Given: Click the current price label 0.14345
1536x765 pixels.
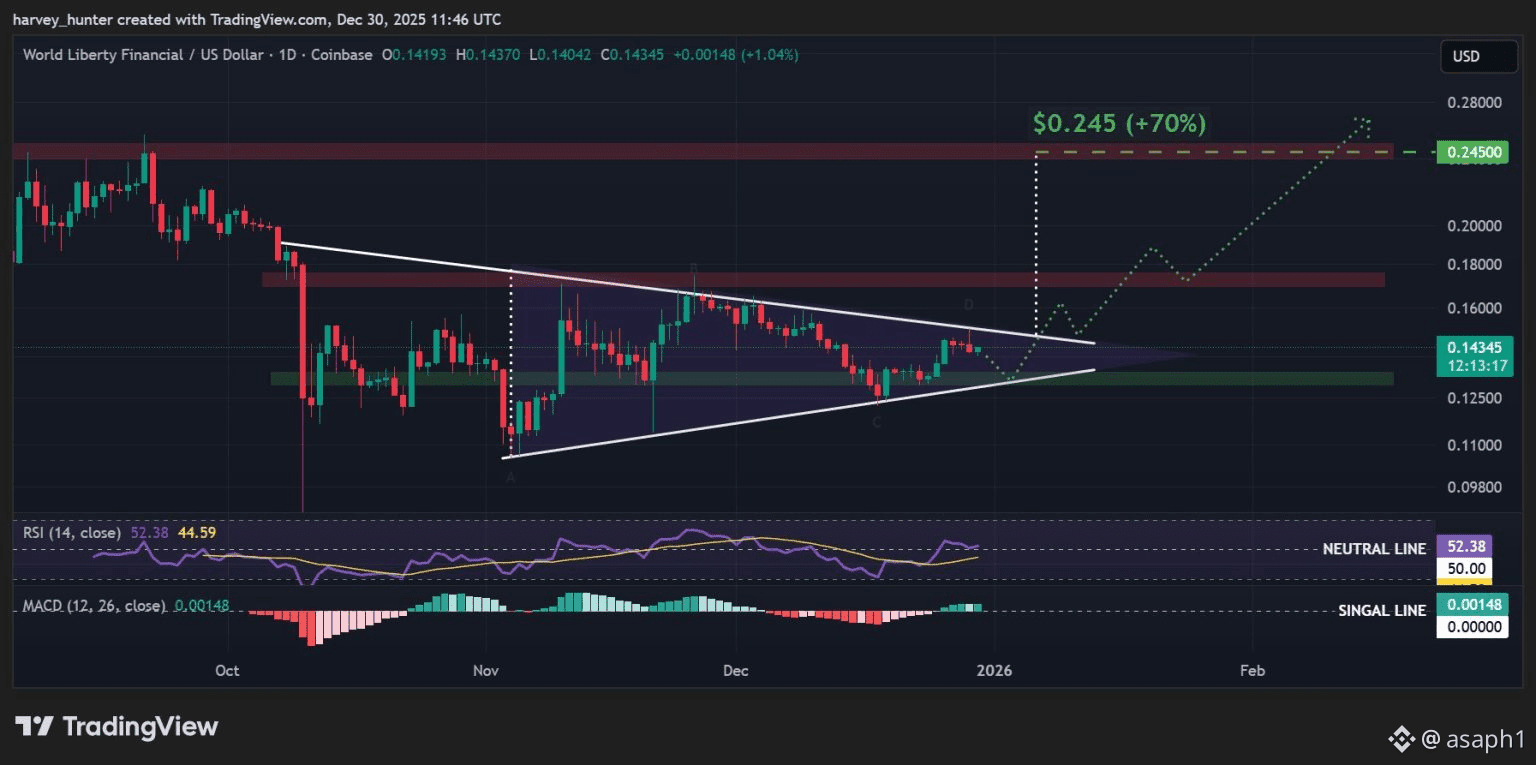Looking at the screenshot, I should [x=1473, y=347].
